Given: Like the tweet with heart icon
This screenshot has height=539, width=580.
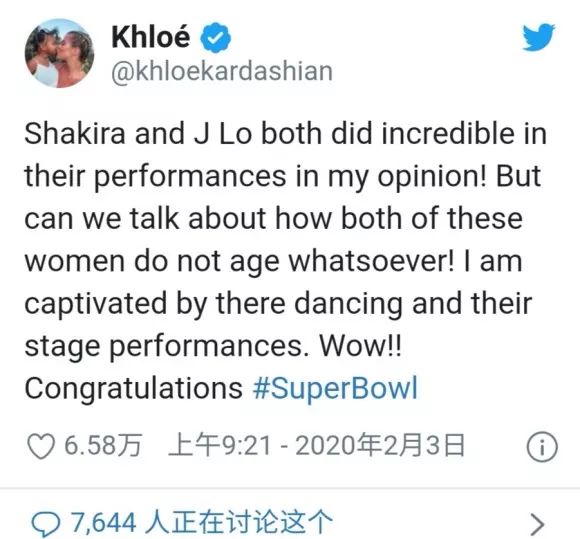Looking at the screenshot, I should coord(41,446).
